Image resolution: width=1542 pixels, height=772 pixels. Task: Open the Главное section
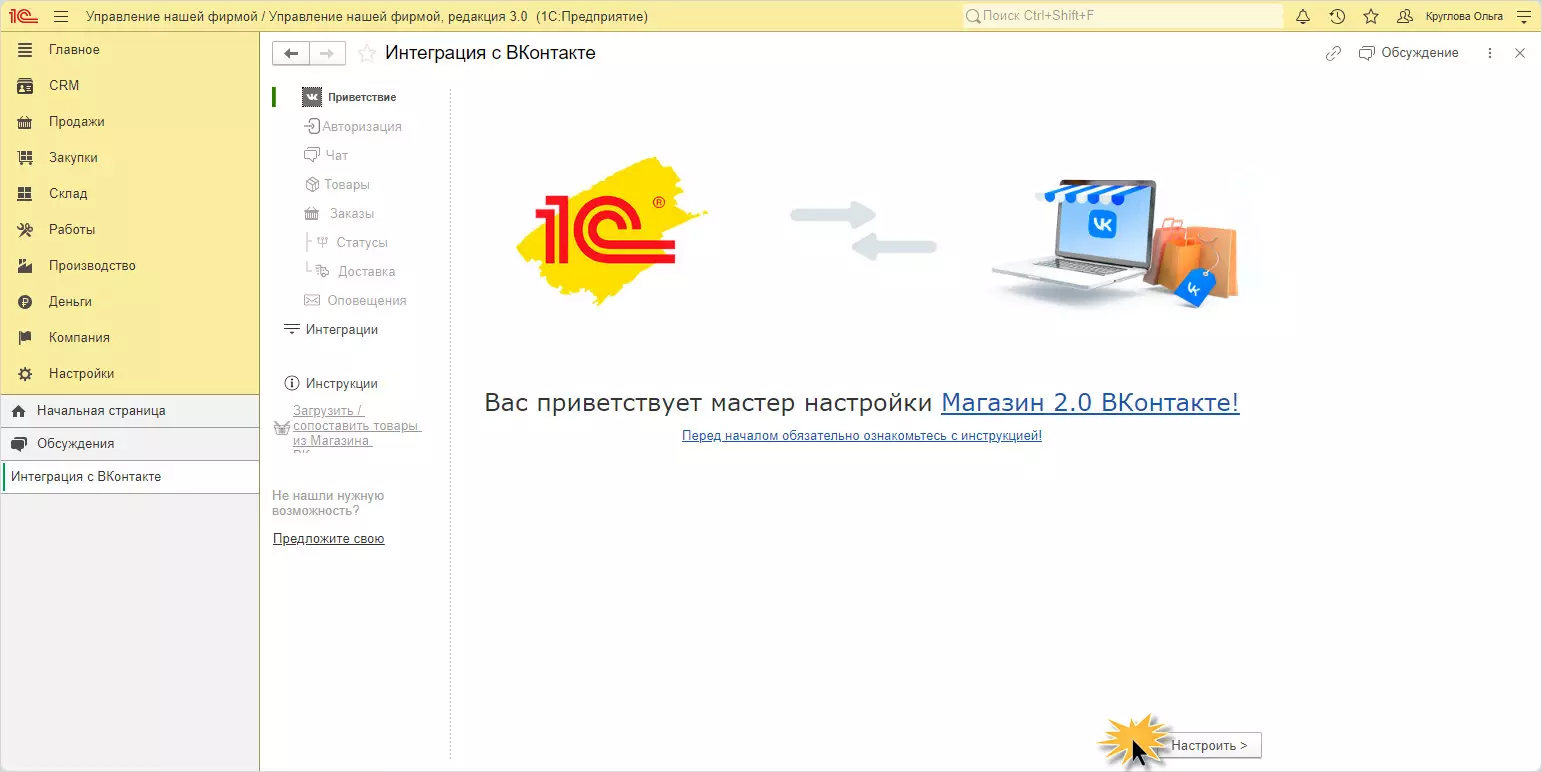click(x=130, y=50)
